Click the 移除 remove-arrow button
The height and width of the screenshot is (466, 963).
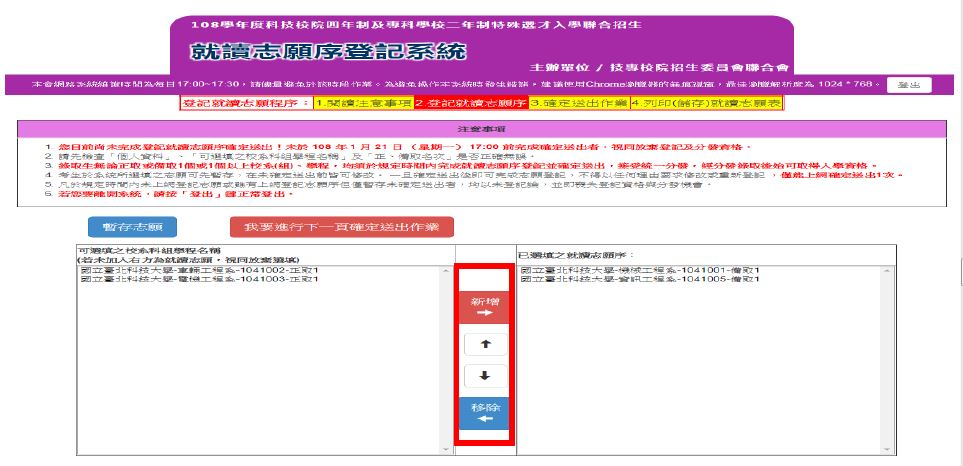(485, 413)
